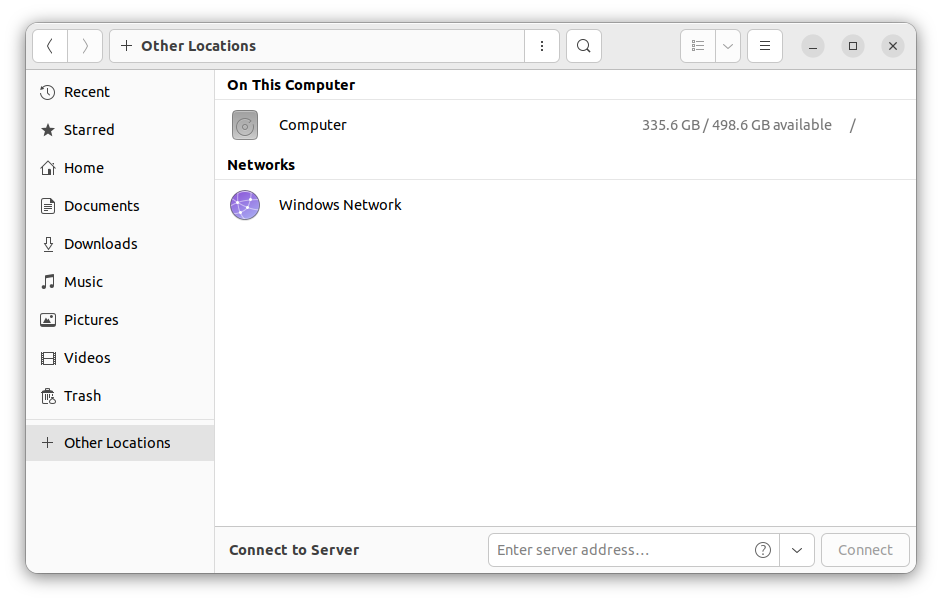The height and width of the screenshot is (602, 942).
Task: Open Starred in the sidebar
Action: [x=120, y=130]
